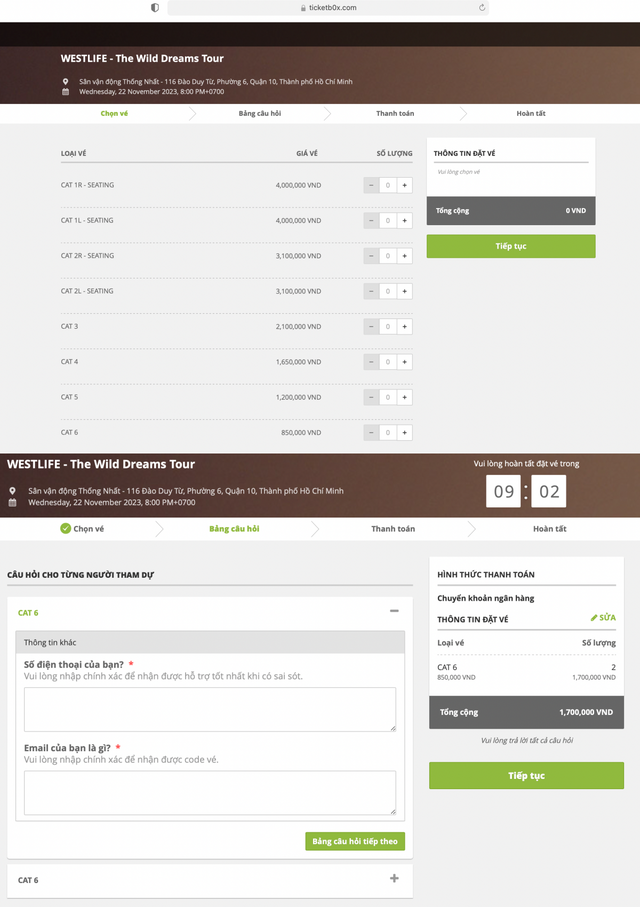Viewport: 640px width, 907px height.
Task: Increase CAT 2L - SEATING ticket quantity
Action: [405, 291]
